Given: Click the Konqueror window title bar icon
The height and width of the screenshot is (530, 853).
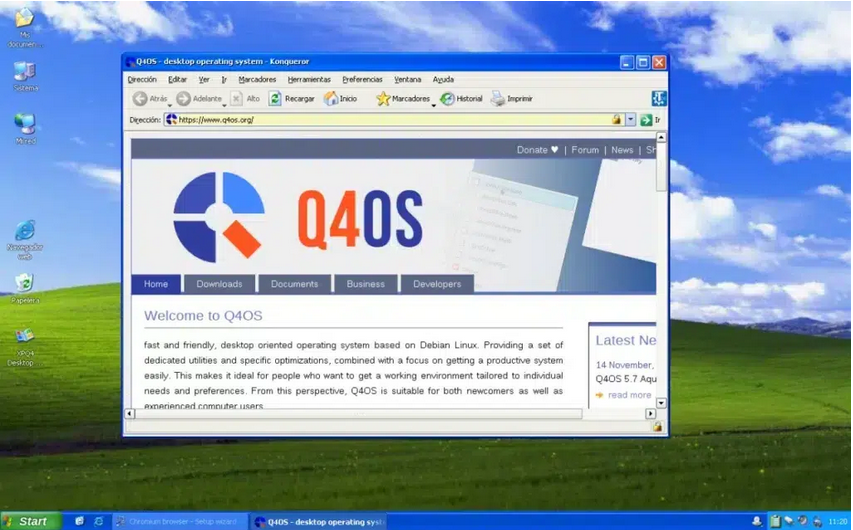Looking at the screenshot, I should [x=130, y=61].
